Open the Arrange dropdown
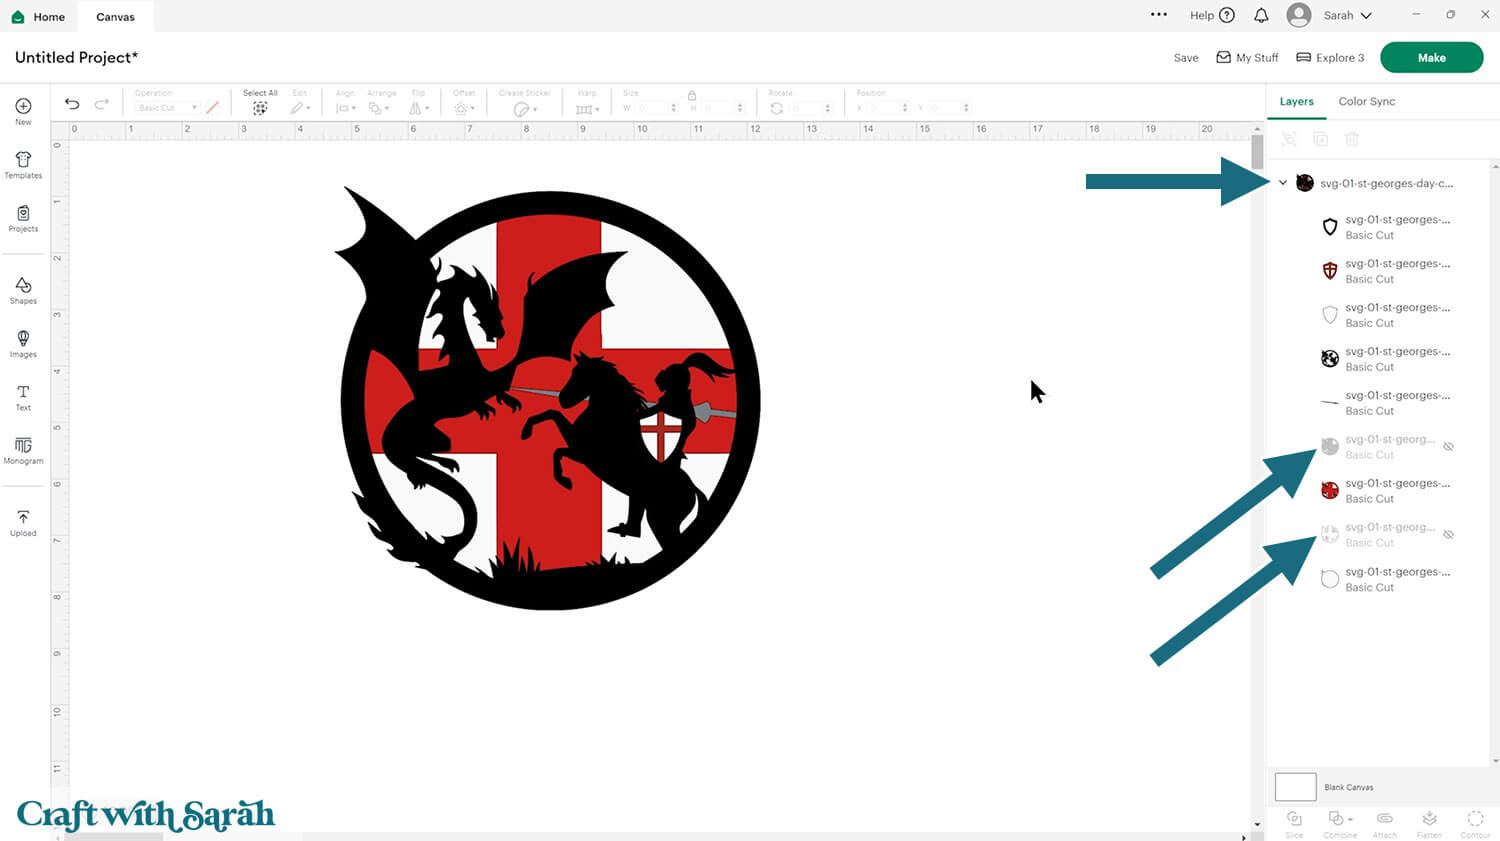 (x=379, y=108)
